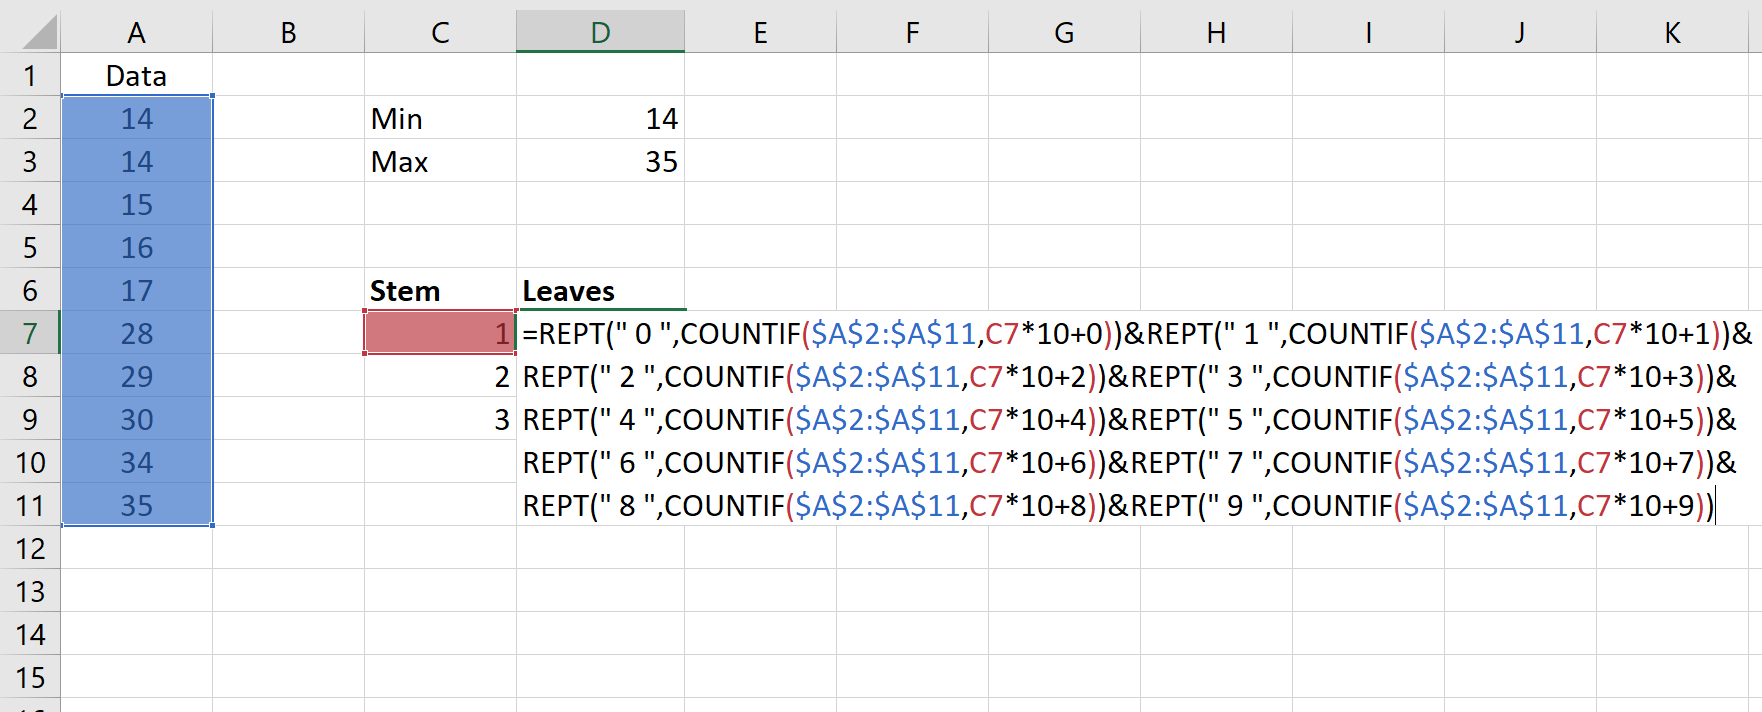Viewport: 1762px width, 712px height.
Task: Select row 15 header
Action: tap(30, 677)
